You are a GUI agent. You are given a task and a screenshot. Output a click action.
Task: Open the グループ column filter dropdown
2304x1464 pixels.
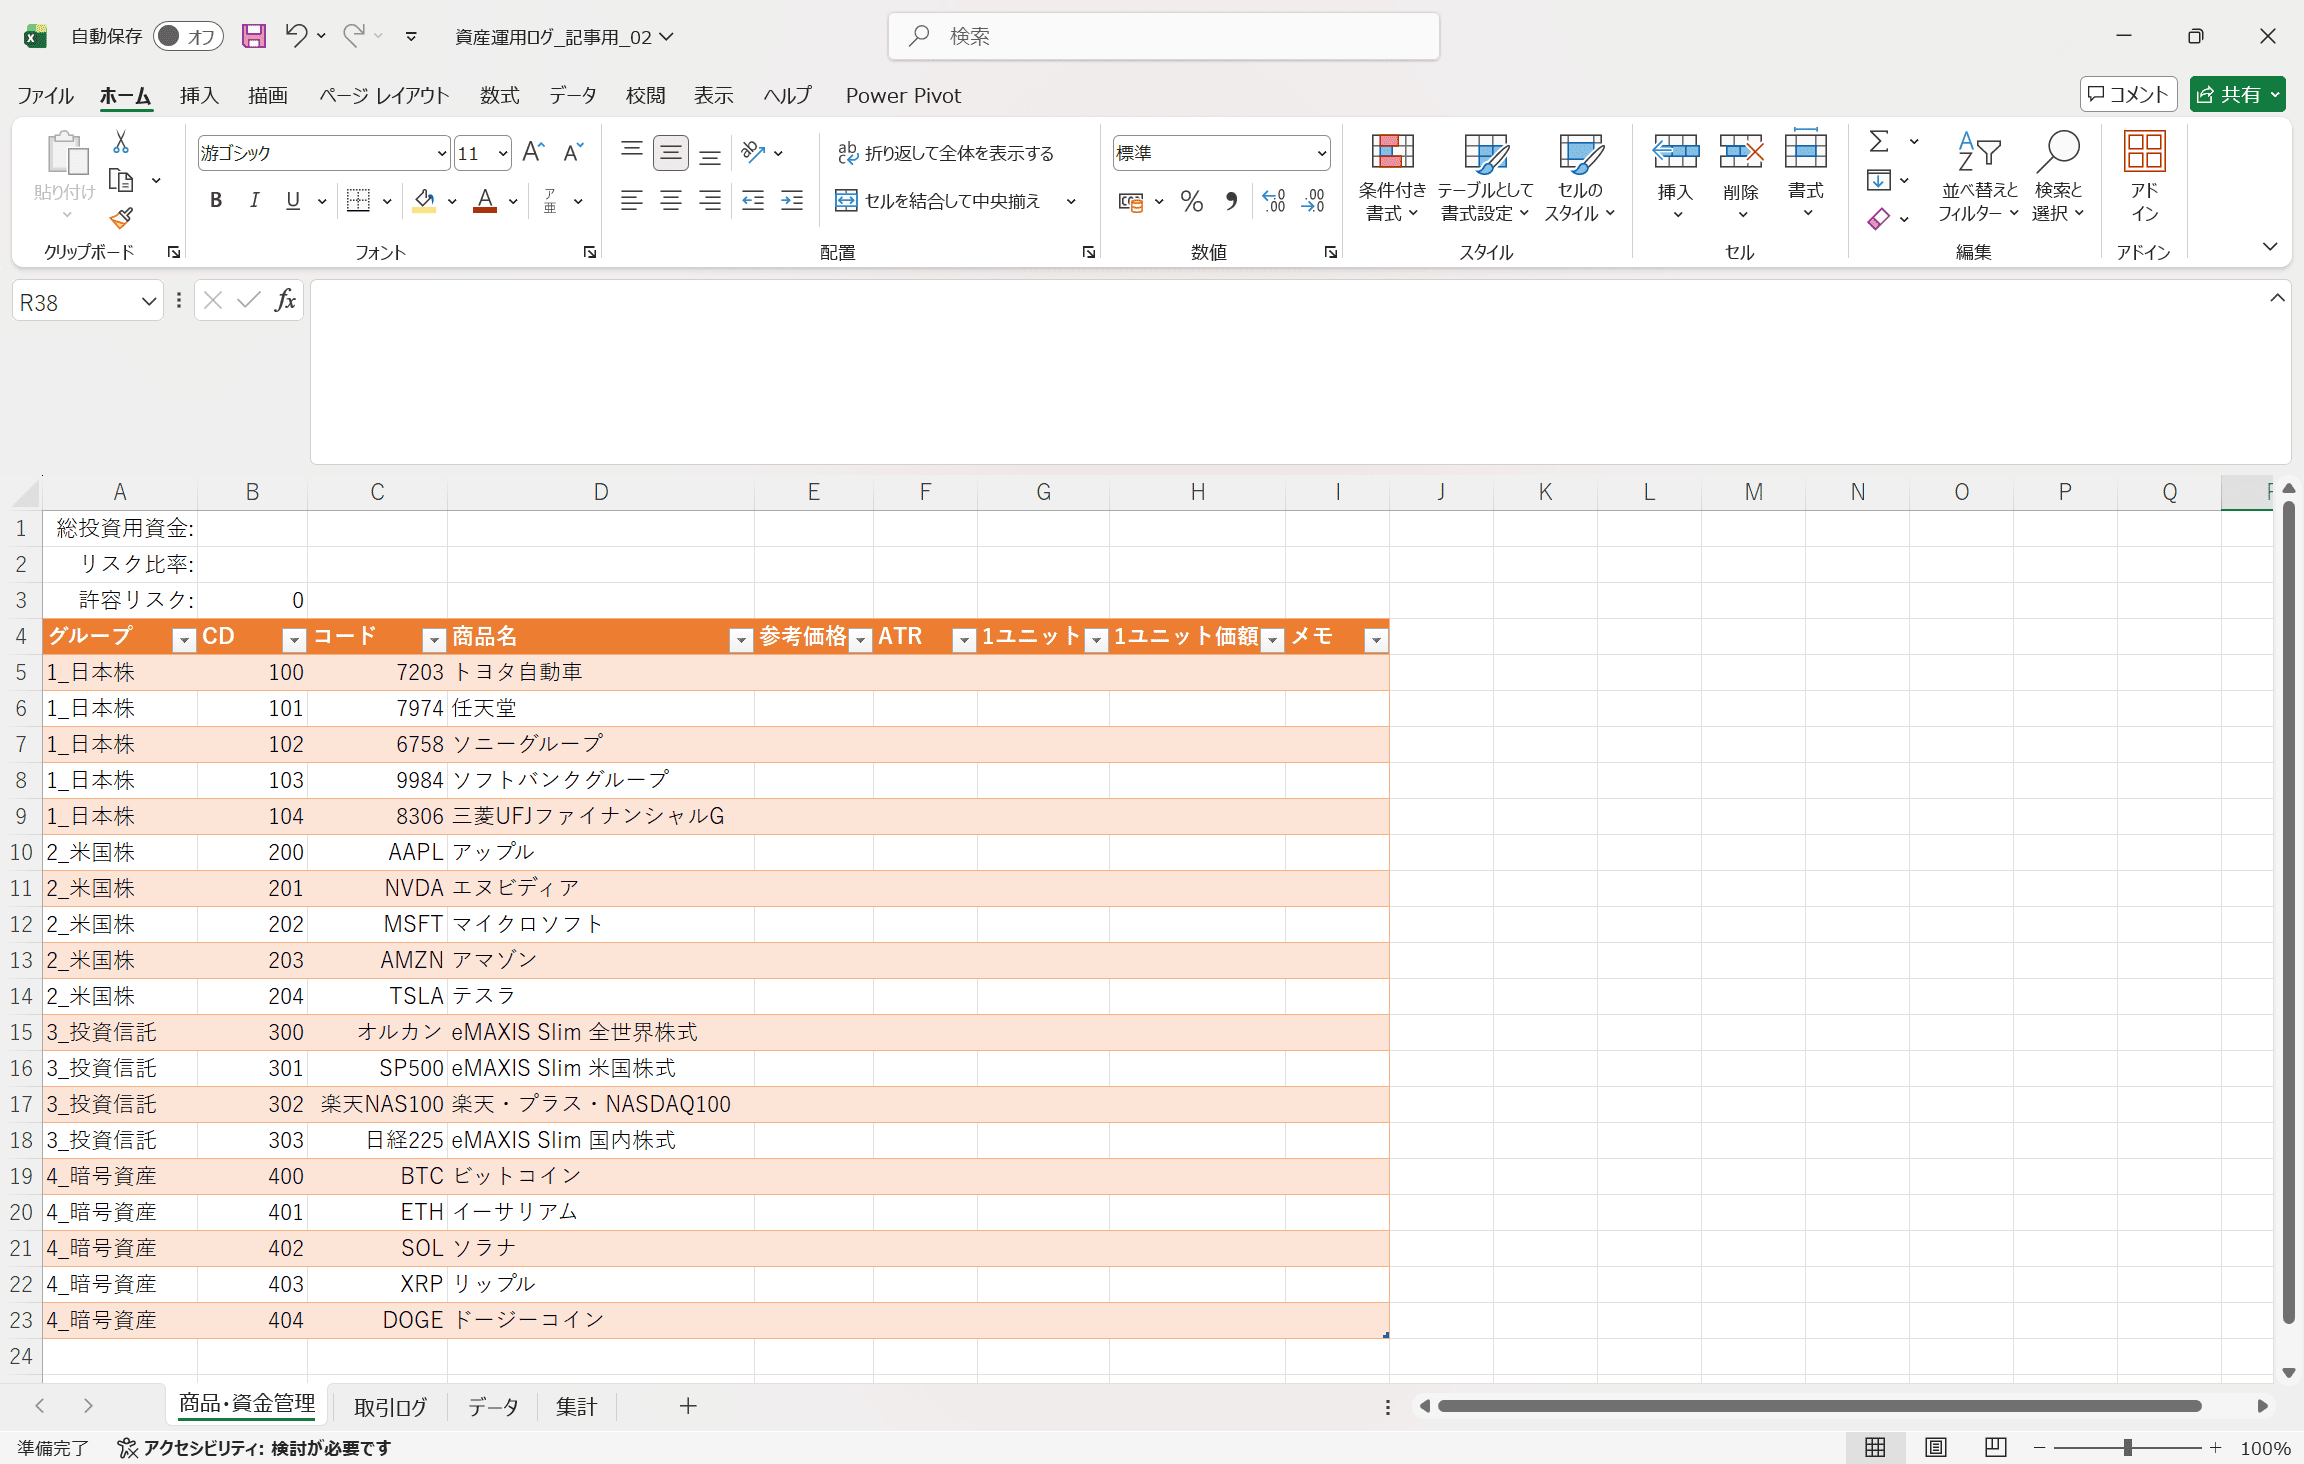184,640
